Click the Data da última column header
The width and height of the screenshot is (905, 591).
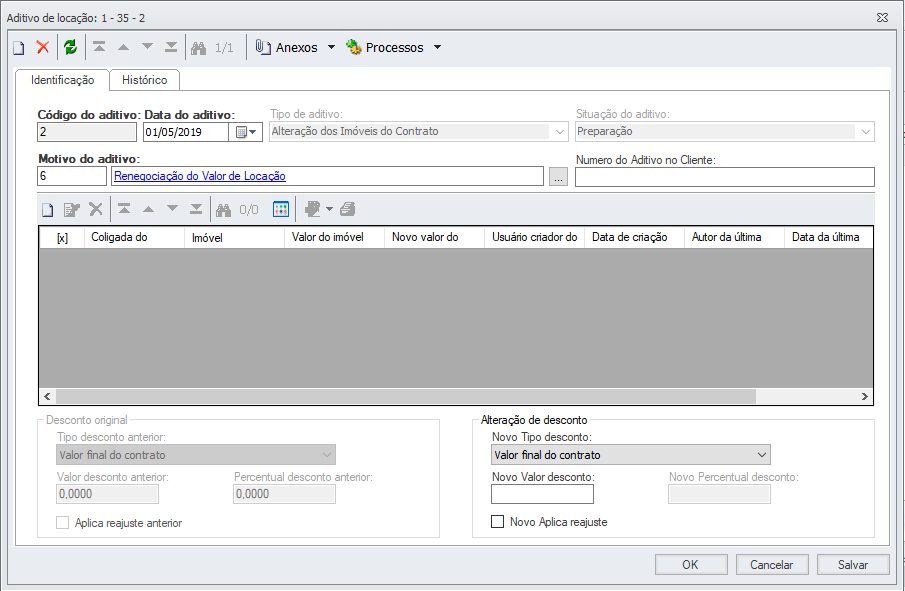(828, 238)
